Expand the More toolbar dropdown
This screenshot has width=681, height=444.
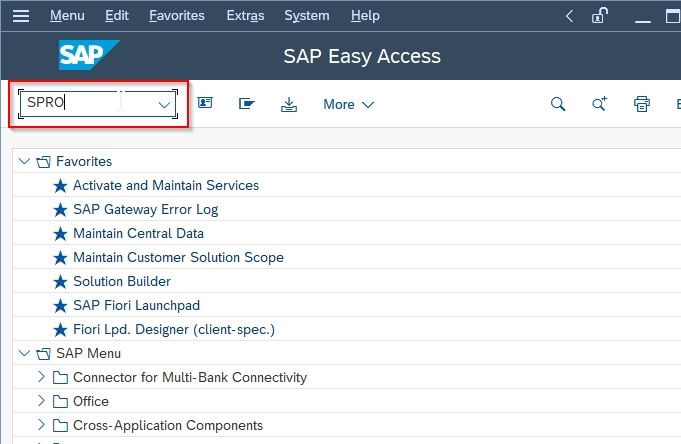pyautogui.click(x=348, y=104)
